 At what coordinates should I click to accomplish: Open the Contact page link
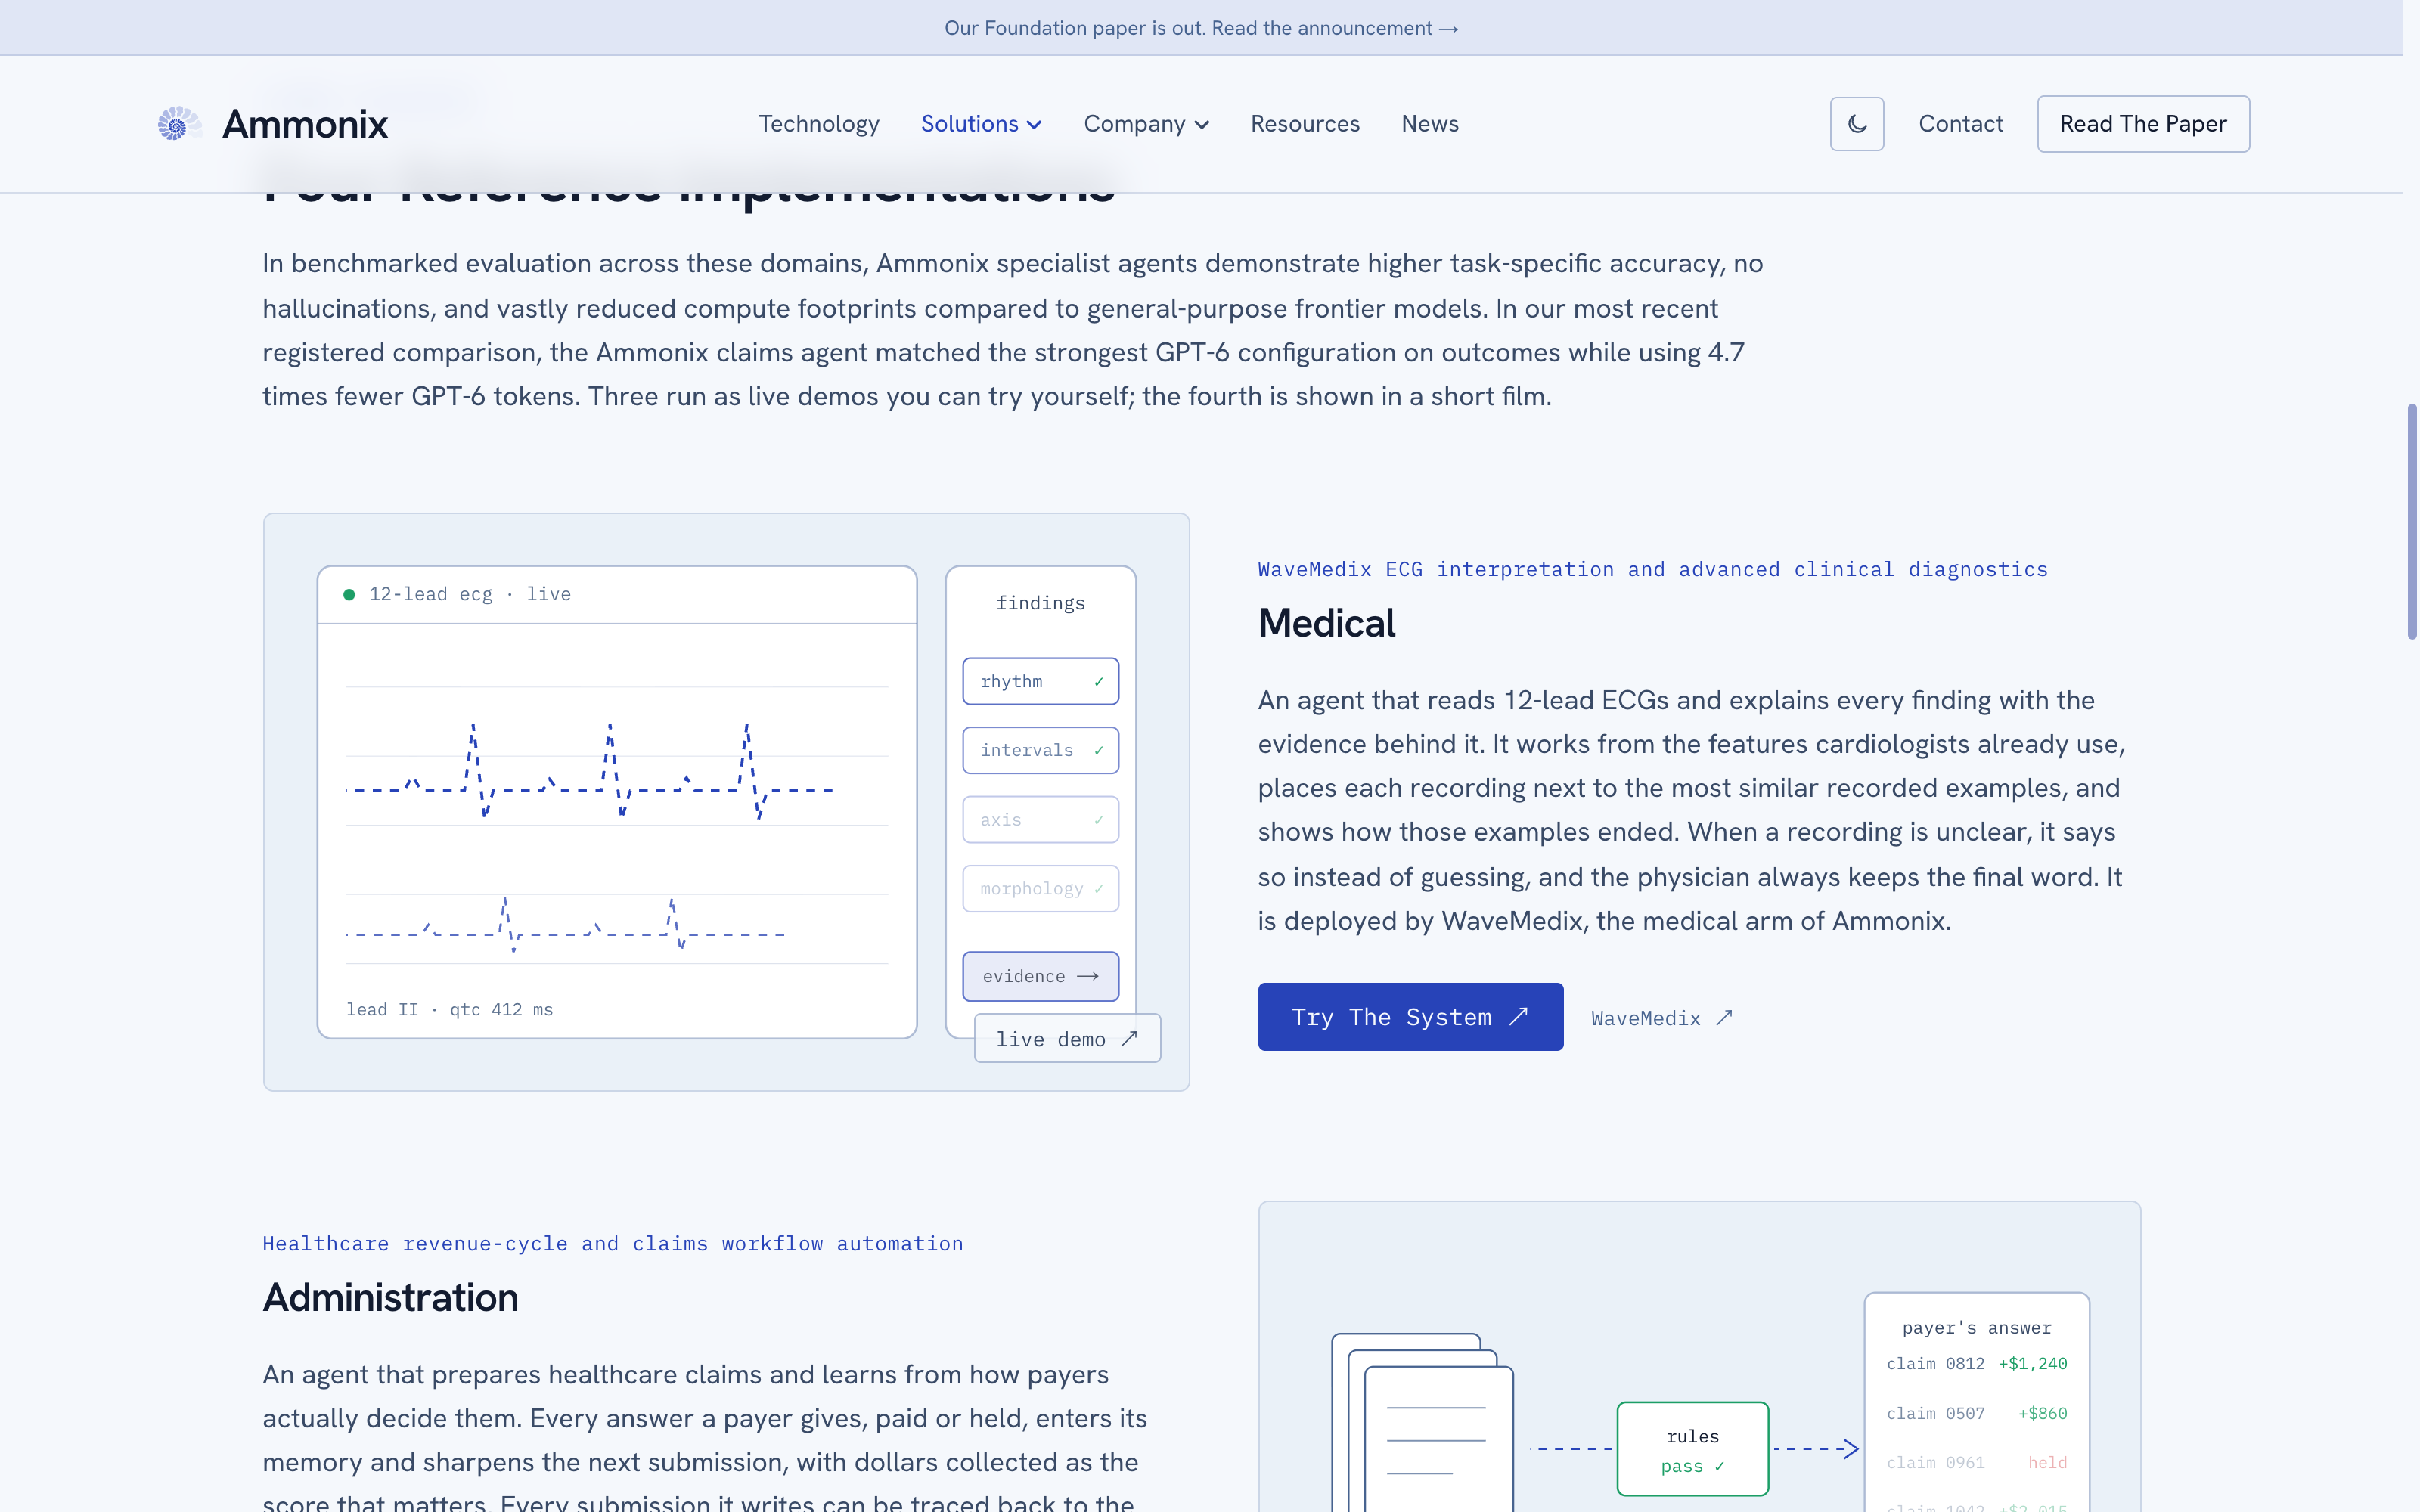pyautogui.click(x=1960, y=124)
